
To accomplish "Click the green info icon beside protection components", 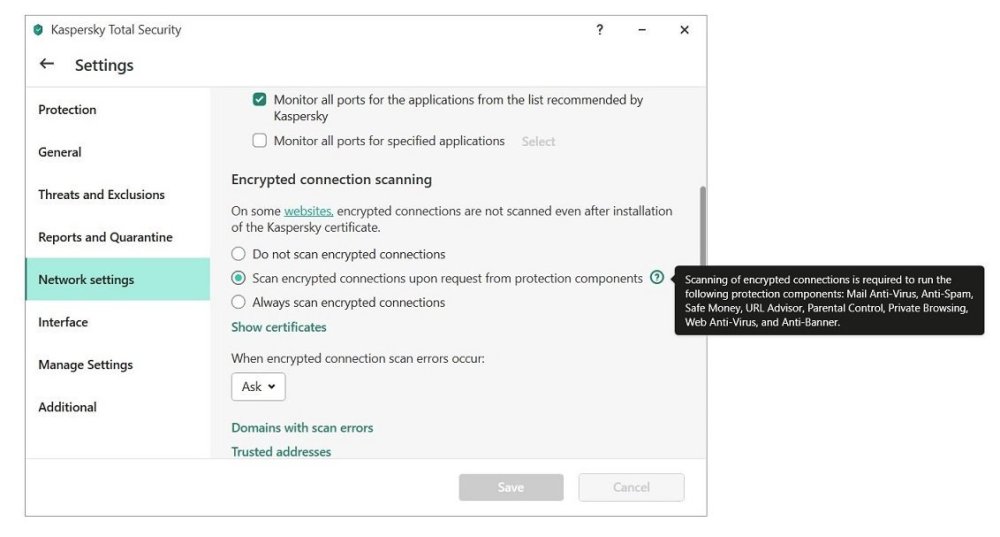I will pyautogui.click(x=656, y=278).
